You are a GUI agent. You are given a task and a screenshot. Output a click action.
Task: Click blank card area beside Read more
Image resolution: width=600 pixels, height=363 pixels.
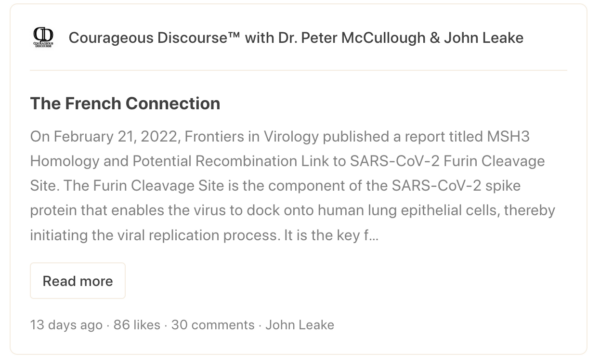344,281
